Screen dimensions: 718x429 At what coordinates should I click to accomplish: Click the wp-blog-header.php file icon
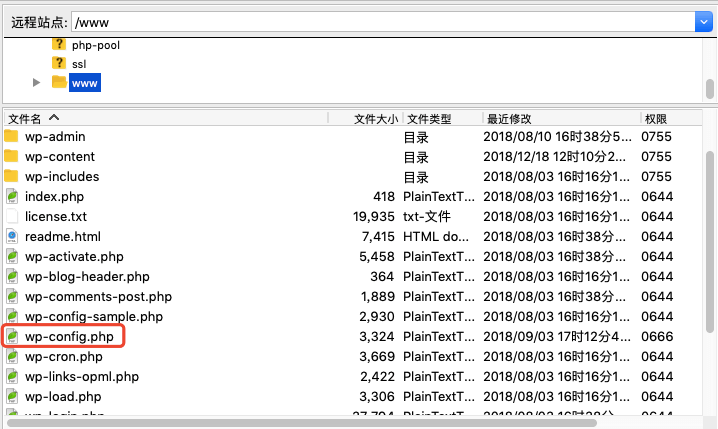pos(12,276)
